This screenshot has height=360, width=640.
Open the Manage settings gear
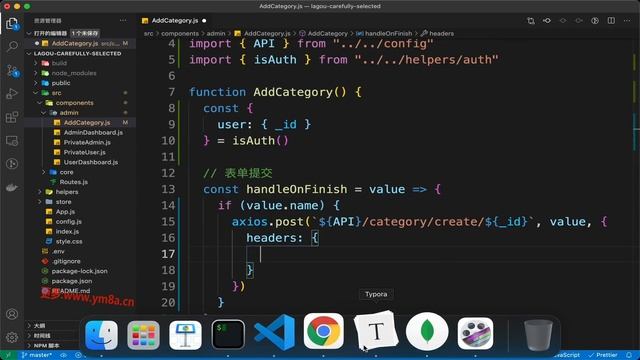click(12, 337)
